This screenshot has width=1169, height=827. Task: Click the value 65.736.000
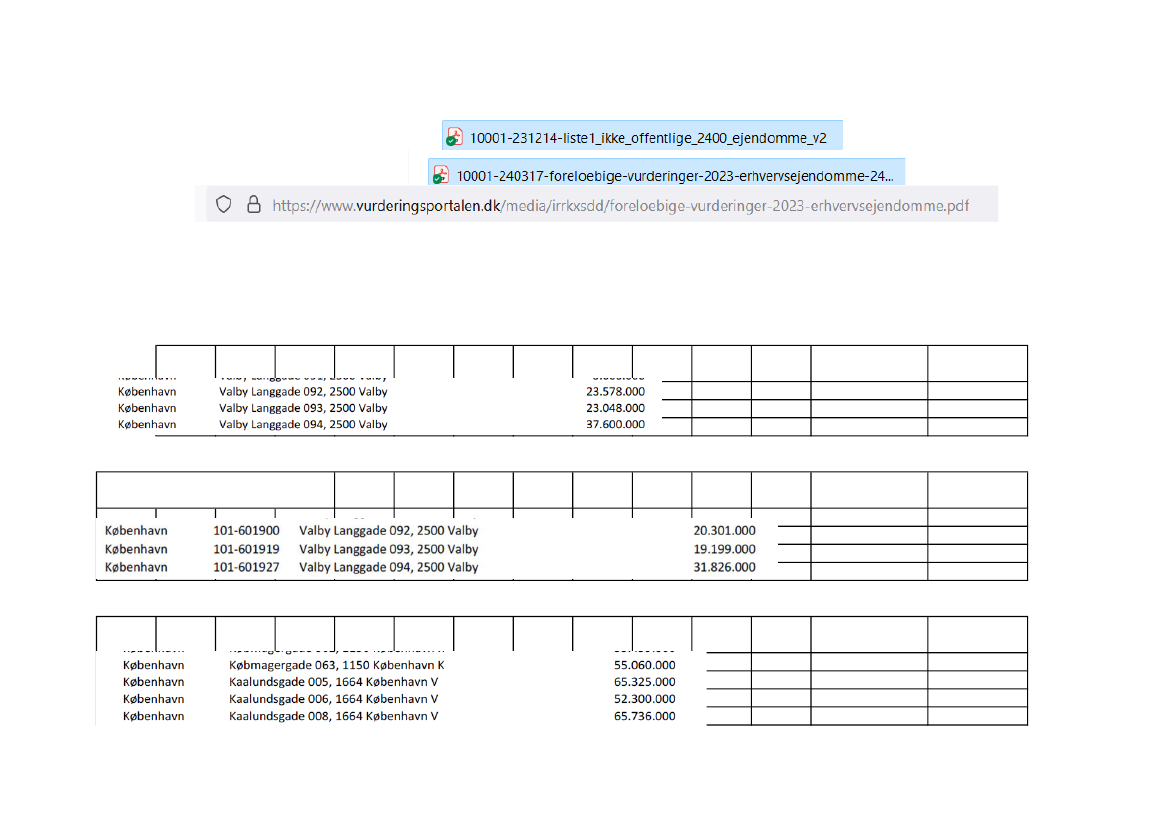644,716
